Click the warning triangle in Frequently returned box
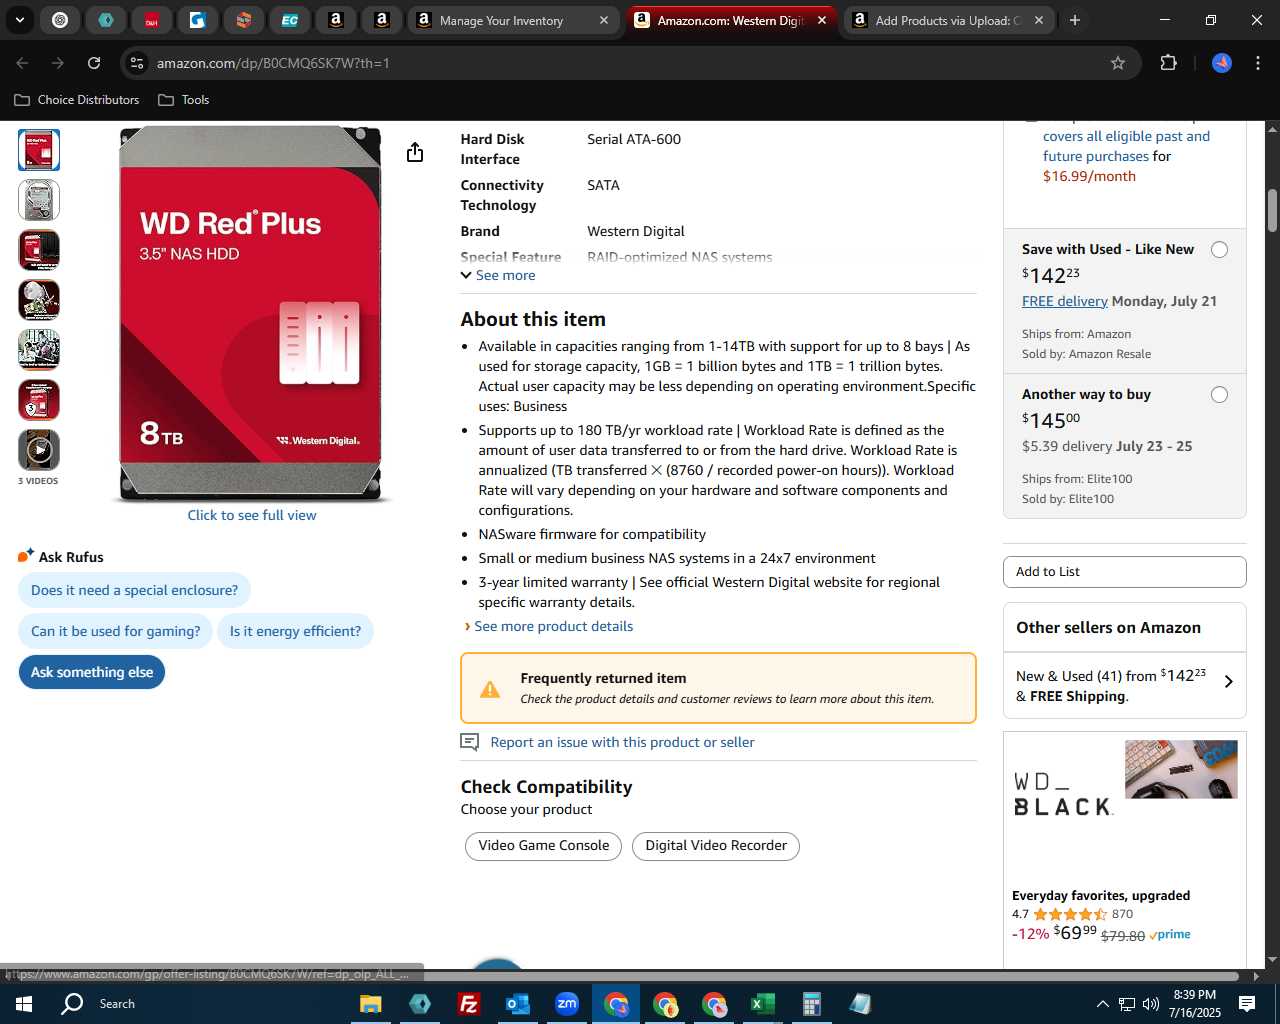This screenshot has height=1024, width=1280. [490, 689]
